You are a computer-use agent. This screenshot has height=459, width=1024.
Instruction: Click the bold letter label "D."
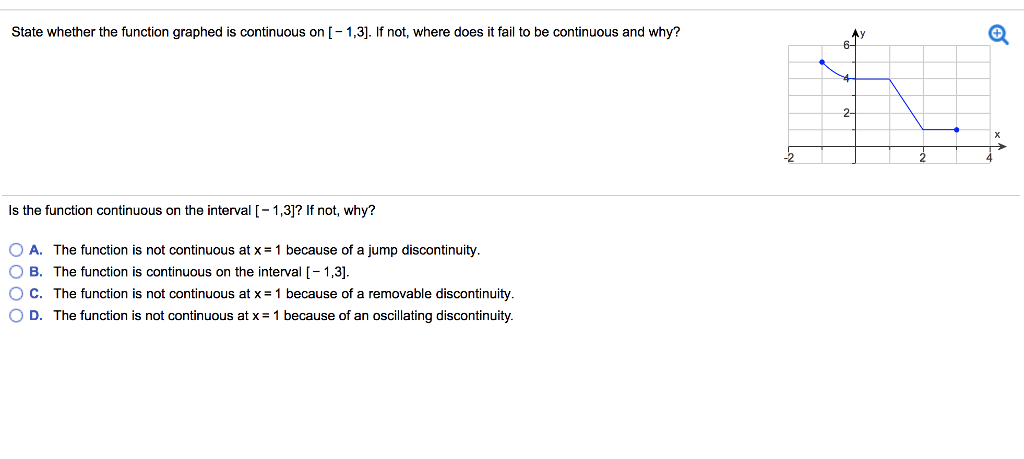coord(35,316)
